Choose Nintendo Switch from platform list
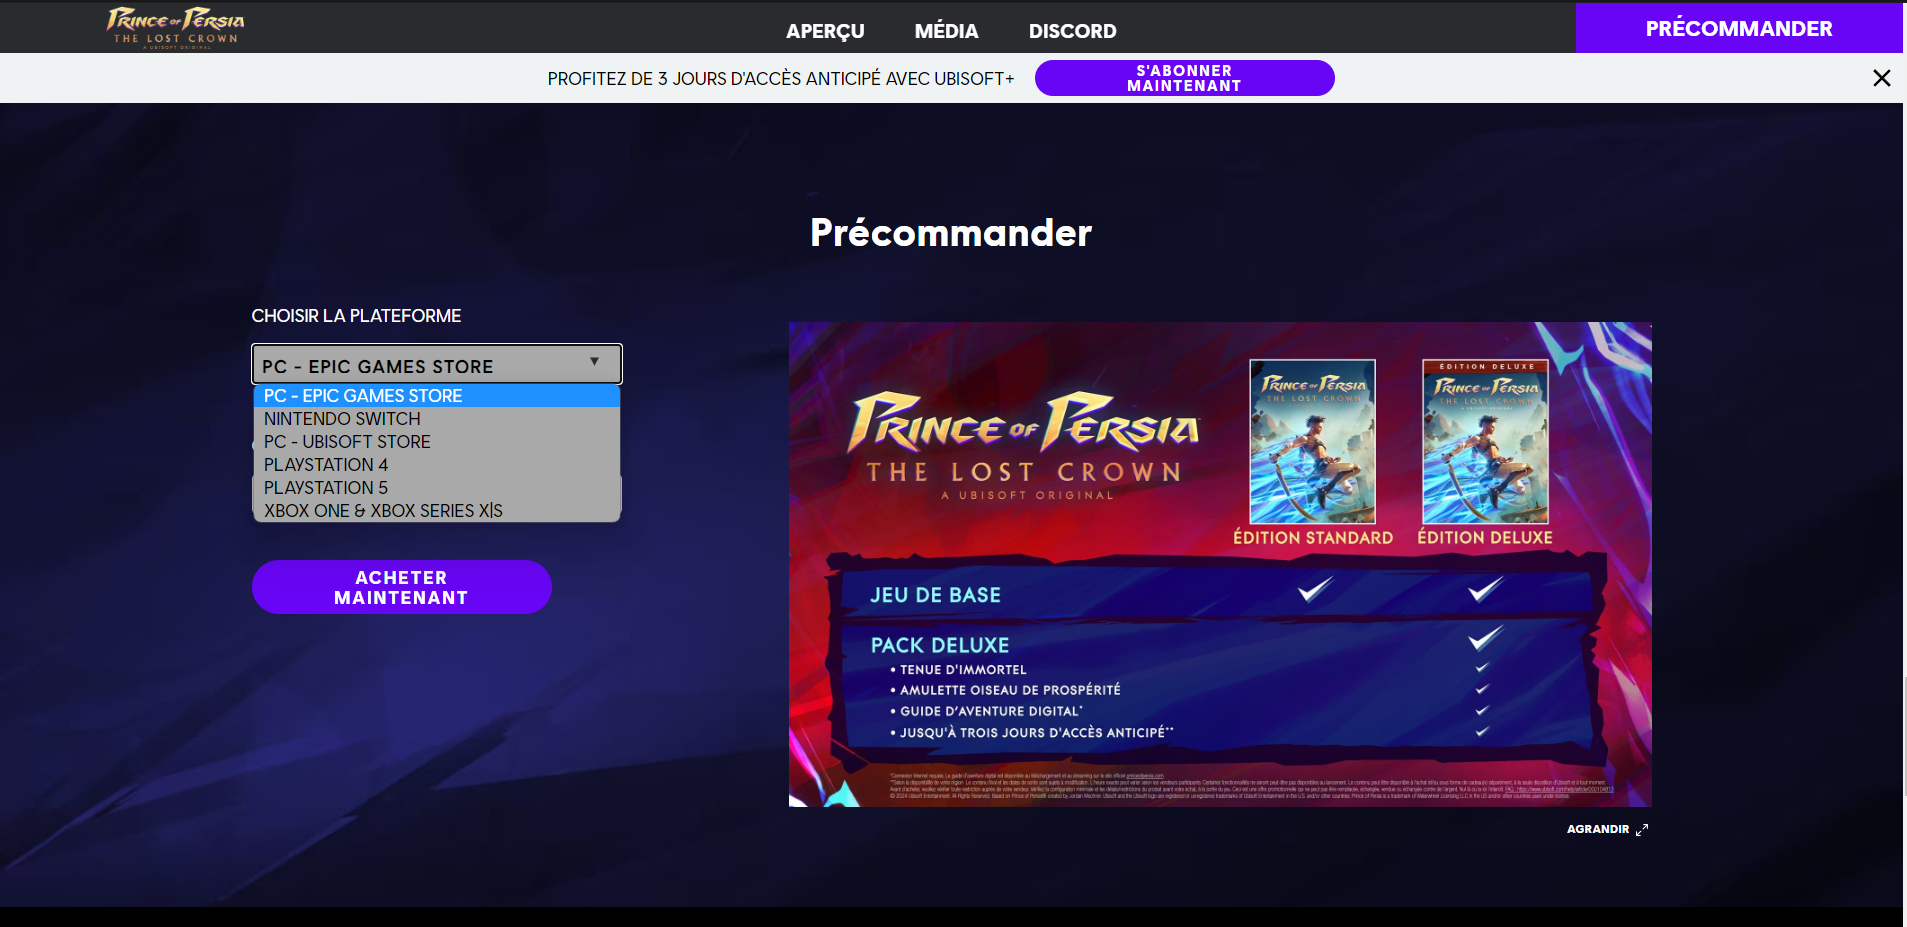This screenshot has height=927, width=1907. click(437, 419)
